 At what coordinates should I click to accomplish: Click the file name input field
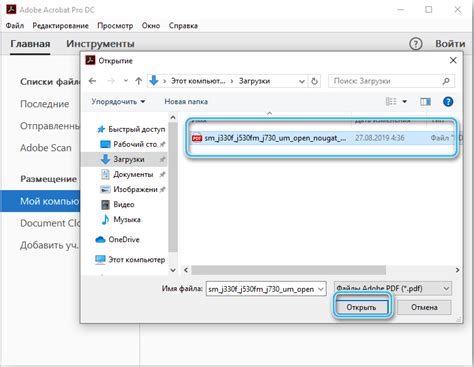click(x=261, y=289)
